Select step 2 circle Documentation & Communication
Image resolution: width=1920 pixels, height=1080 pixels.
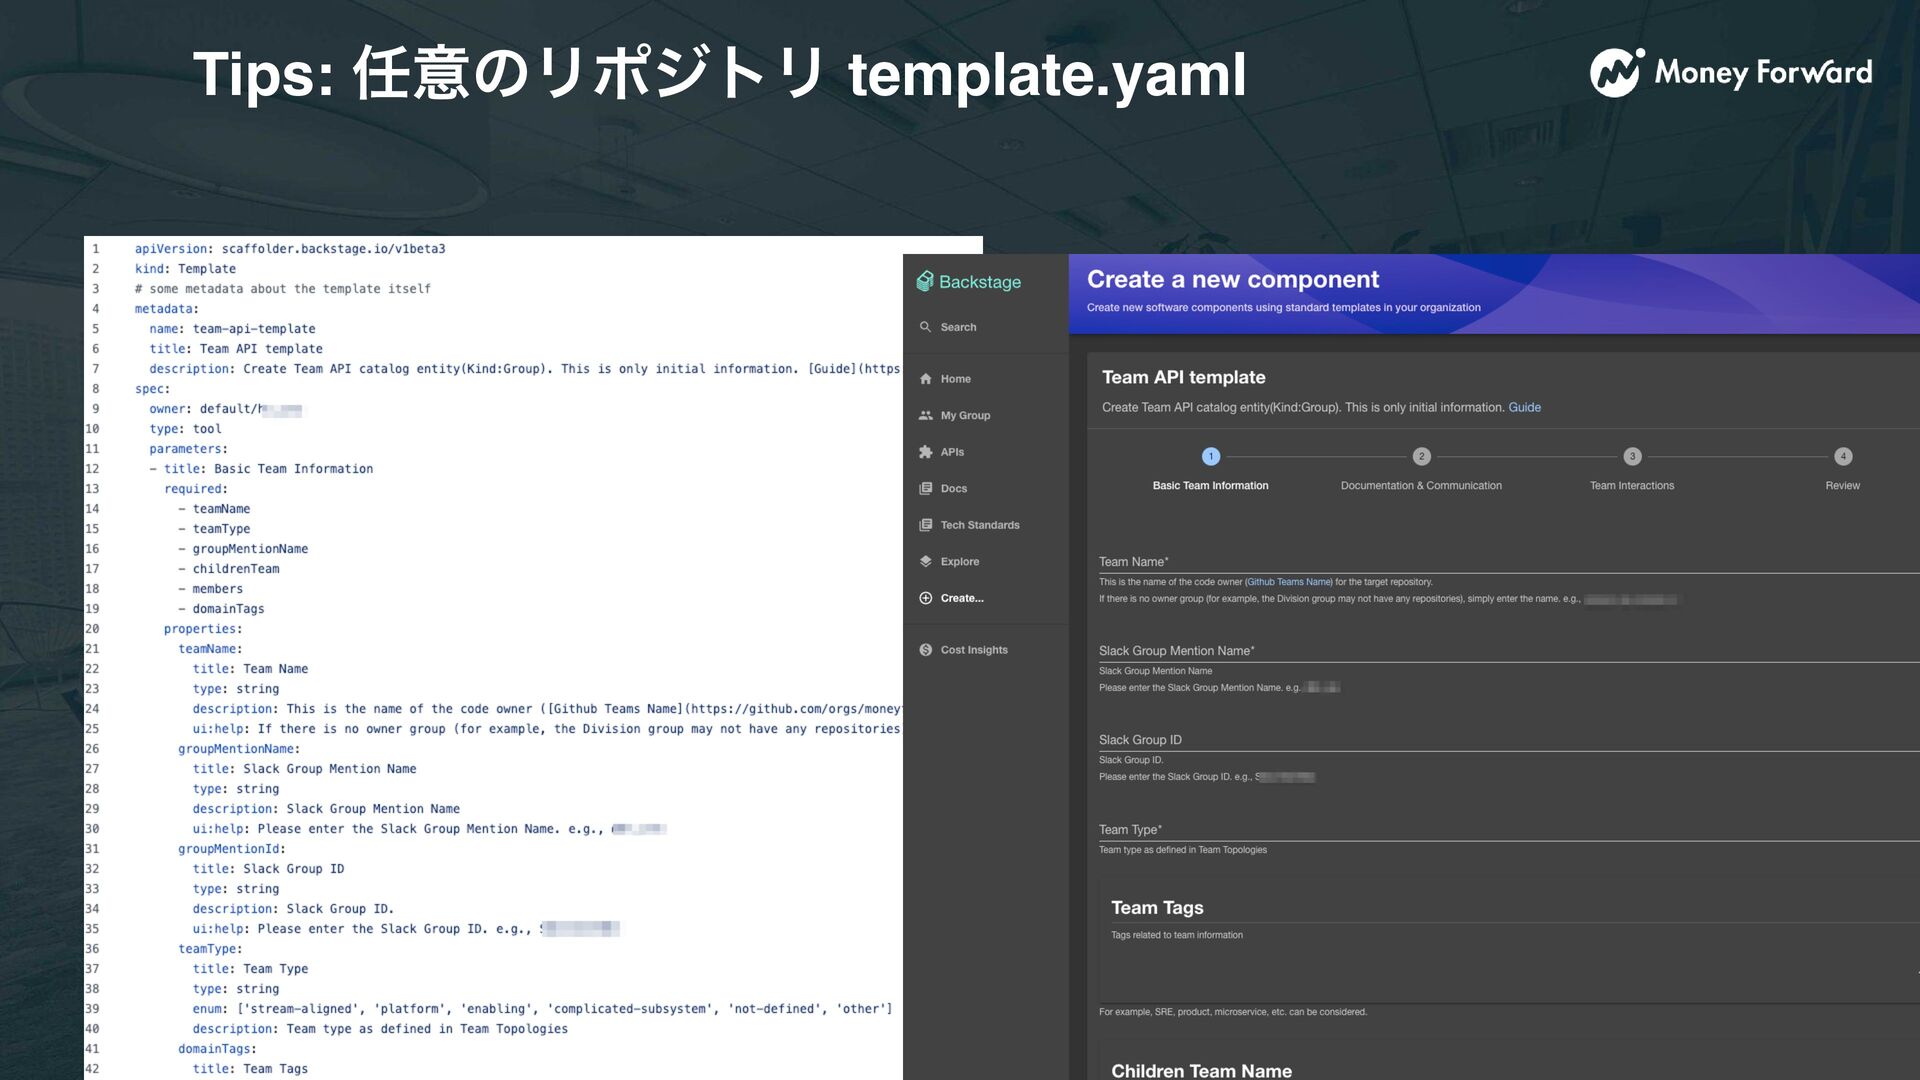tap(1421, 456)
